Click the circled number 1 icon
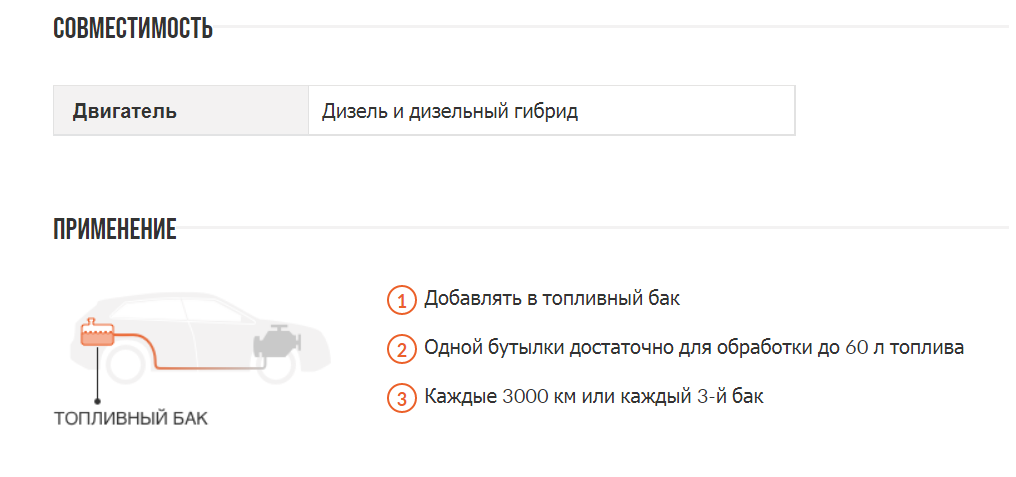1016x477 pixels. (x=400, y=300)
